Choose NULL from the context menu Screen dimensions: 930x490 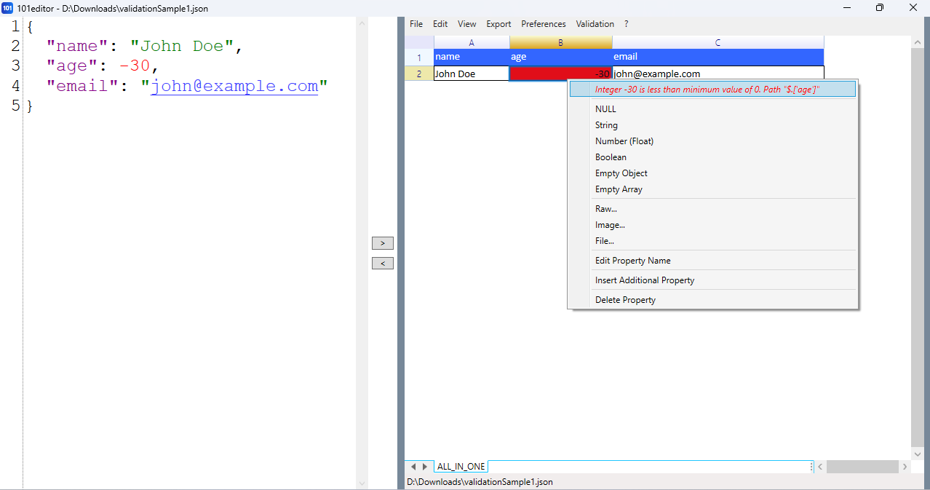712,109
